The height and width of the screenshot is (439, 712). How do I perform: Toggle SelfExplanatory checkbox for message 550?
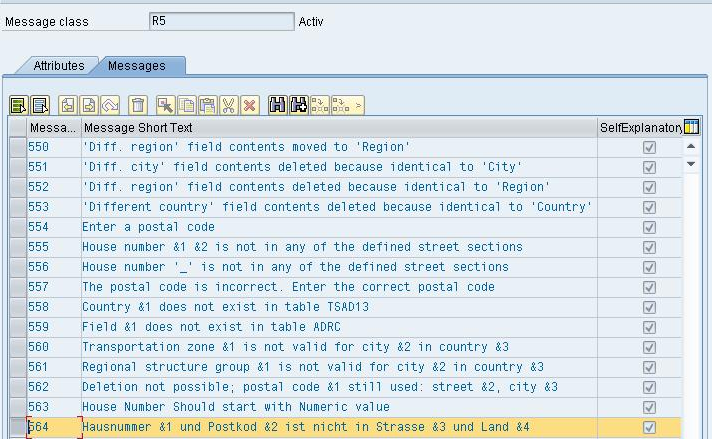[x=649, y=147]
